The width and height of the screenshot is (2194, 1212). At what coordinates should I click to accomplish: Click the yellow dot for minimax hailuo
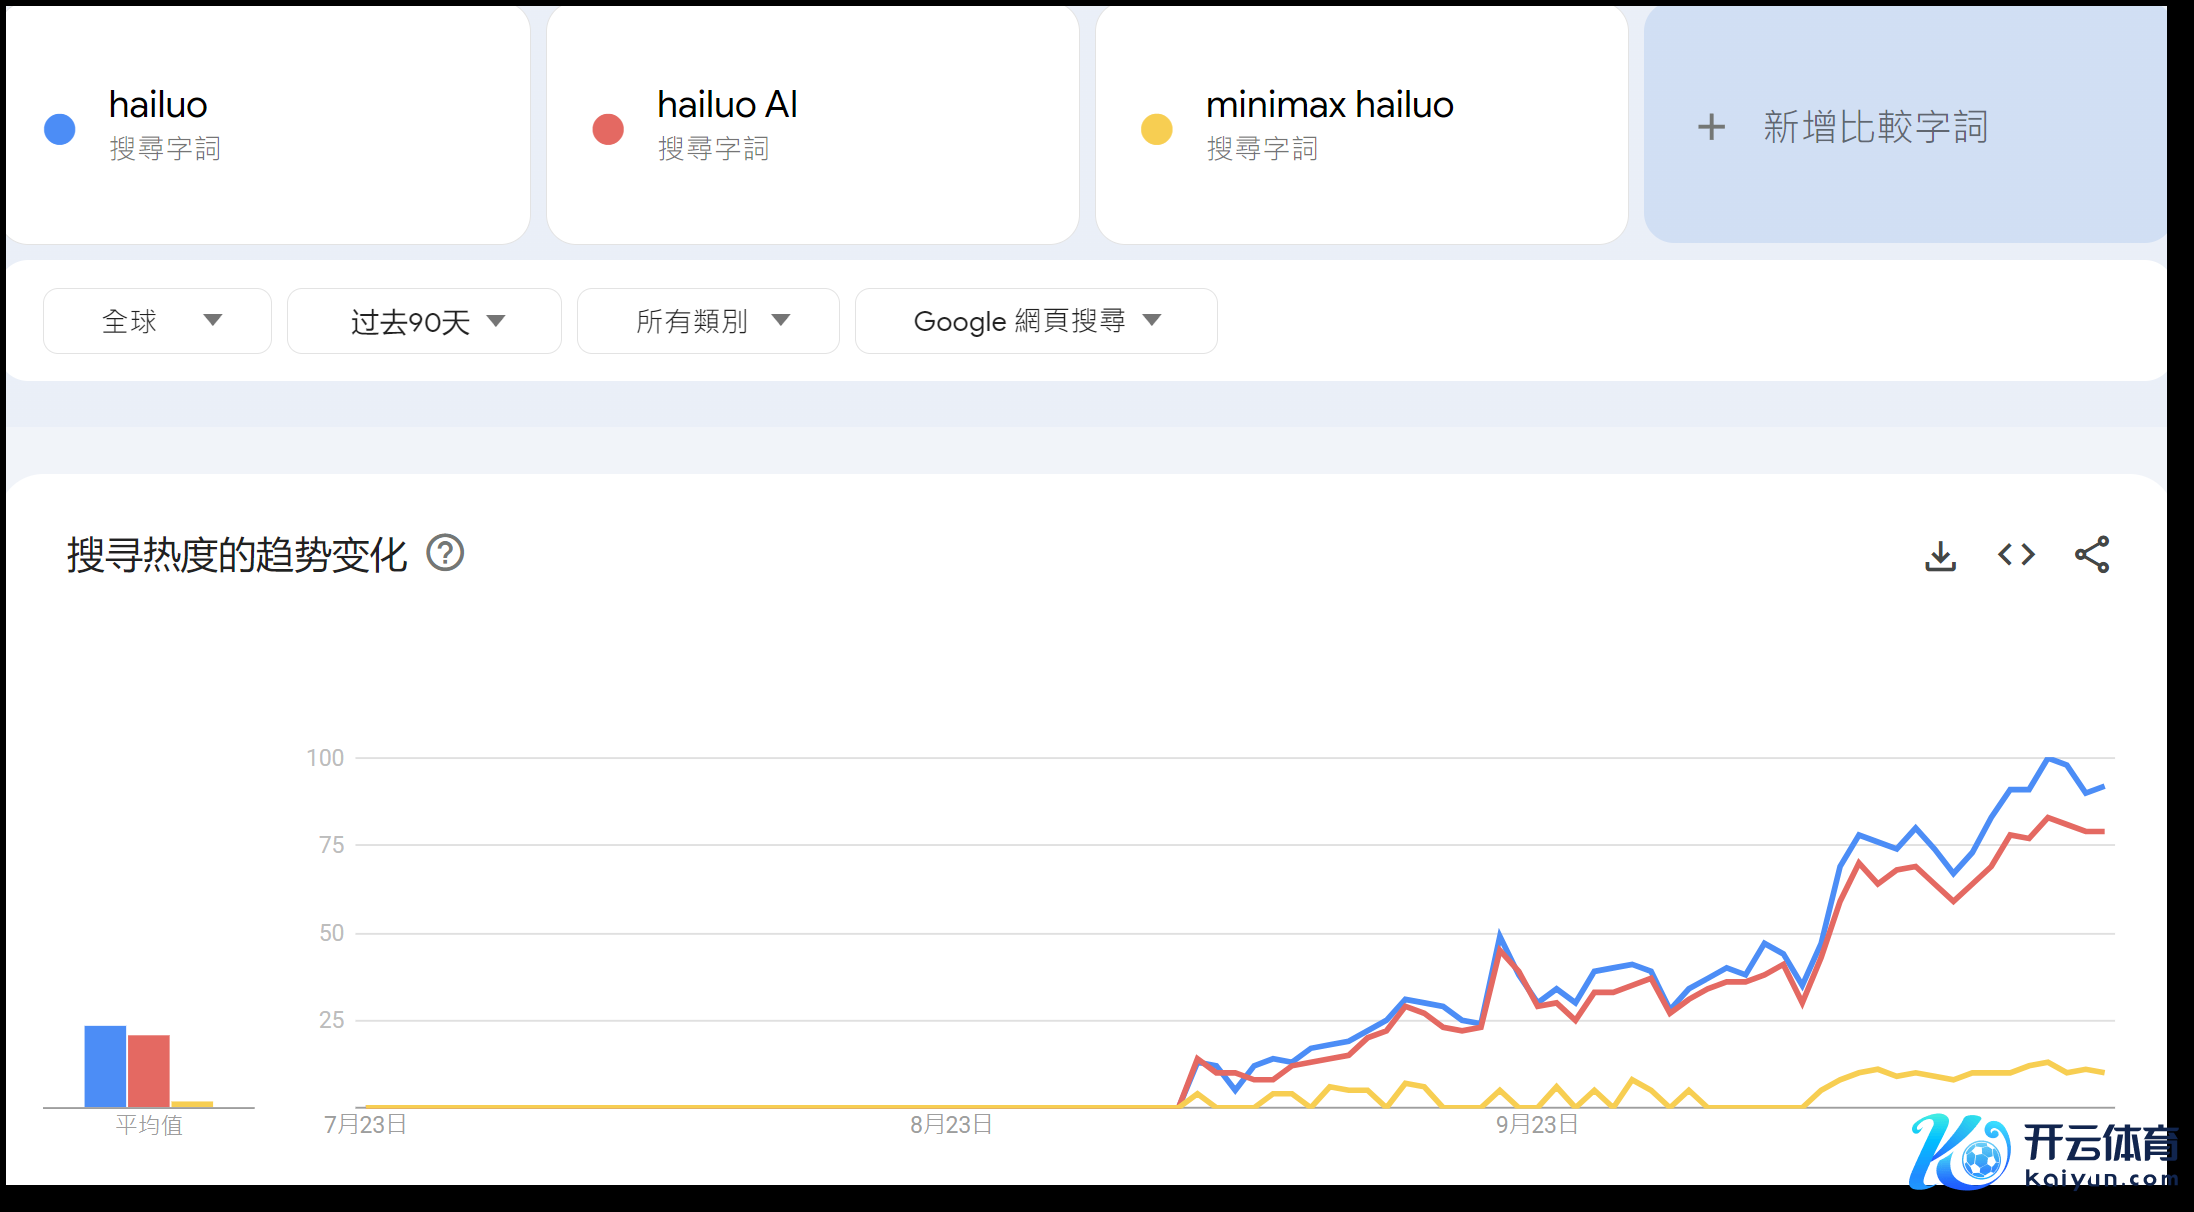pyautogui.click(x=1157, y=129)
